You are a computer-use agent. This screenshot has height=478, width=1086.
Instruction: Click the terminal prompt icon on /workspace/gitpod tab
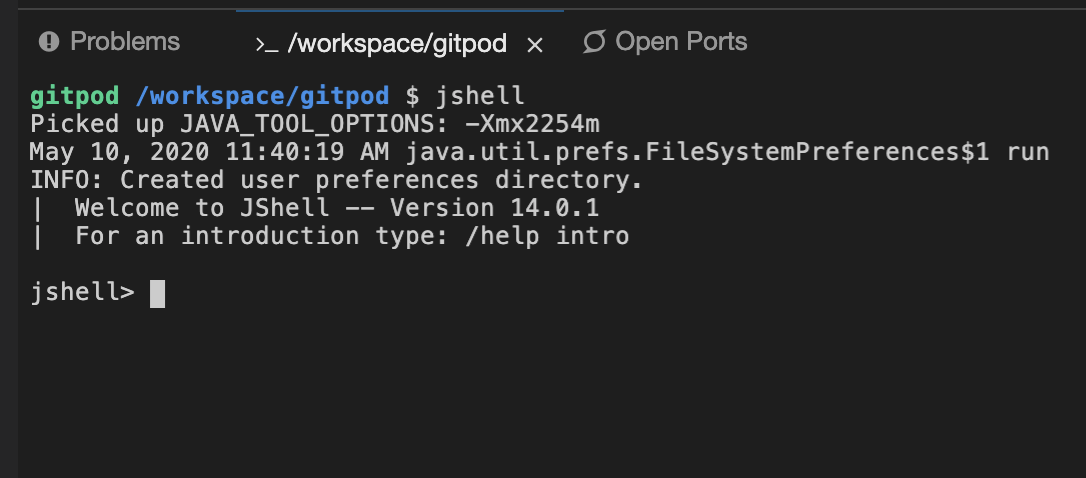(267, 45)
